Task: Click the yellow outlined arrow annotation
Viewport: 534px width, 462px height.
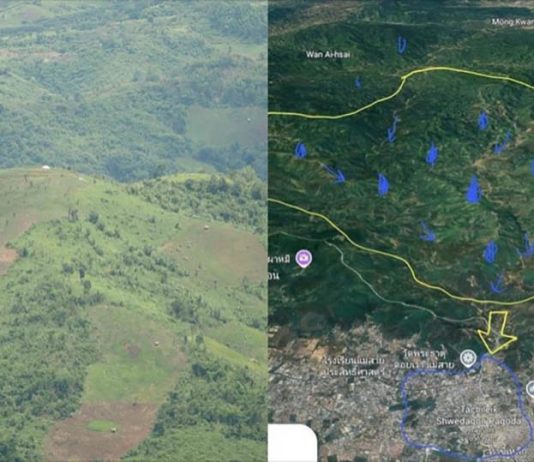Action: tap(497, 332)
